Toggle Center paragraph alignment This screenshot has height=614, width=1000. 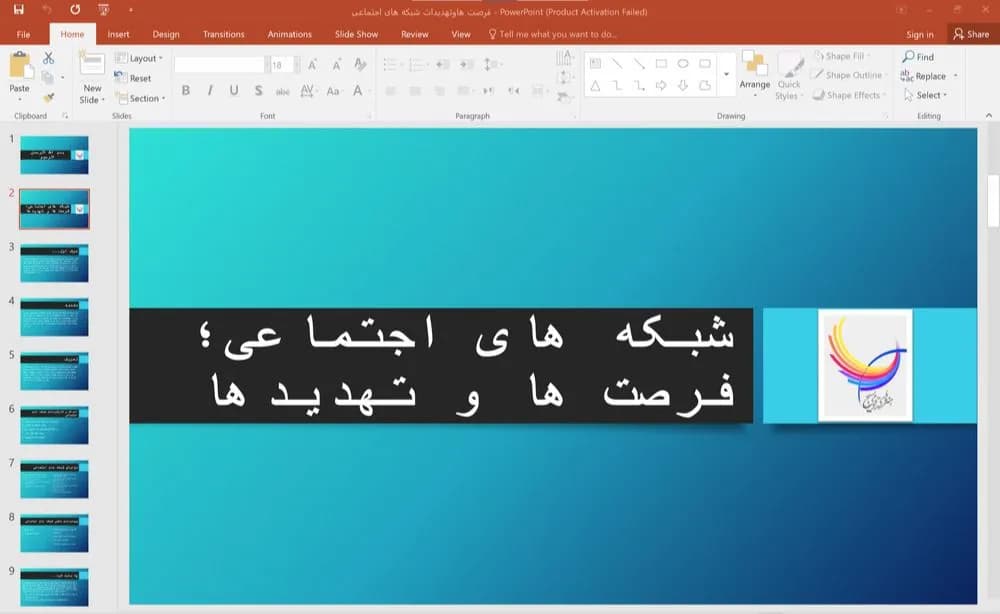pyautogui.click(x=415, y=91)
